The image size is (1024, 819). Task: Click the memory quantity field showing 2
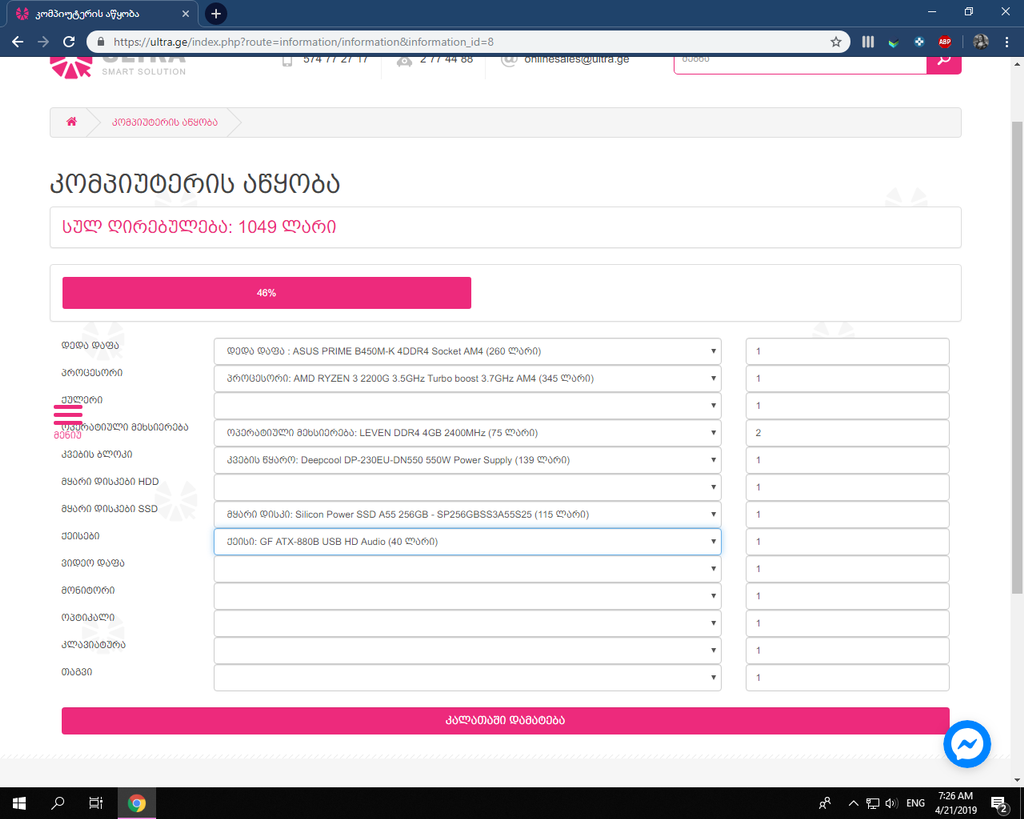(847, 433)
